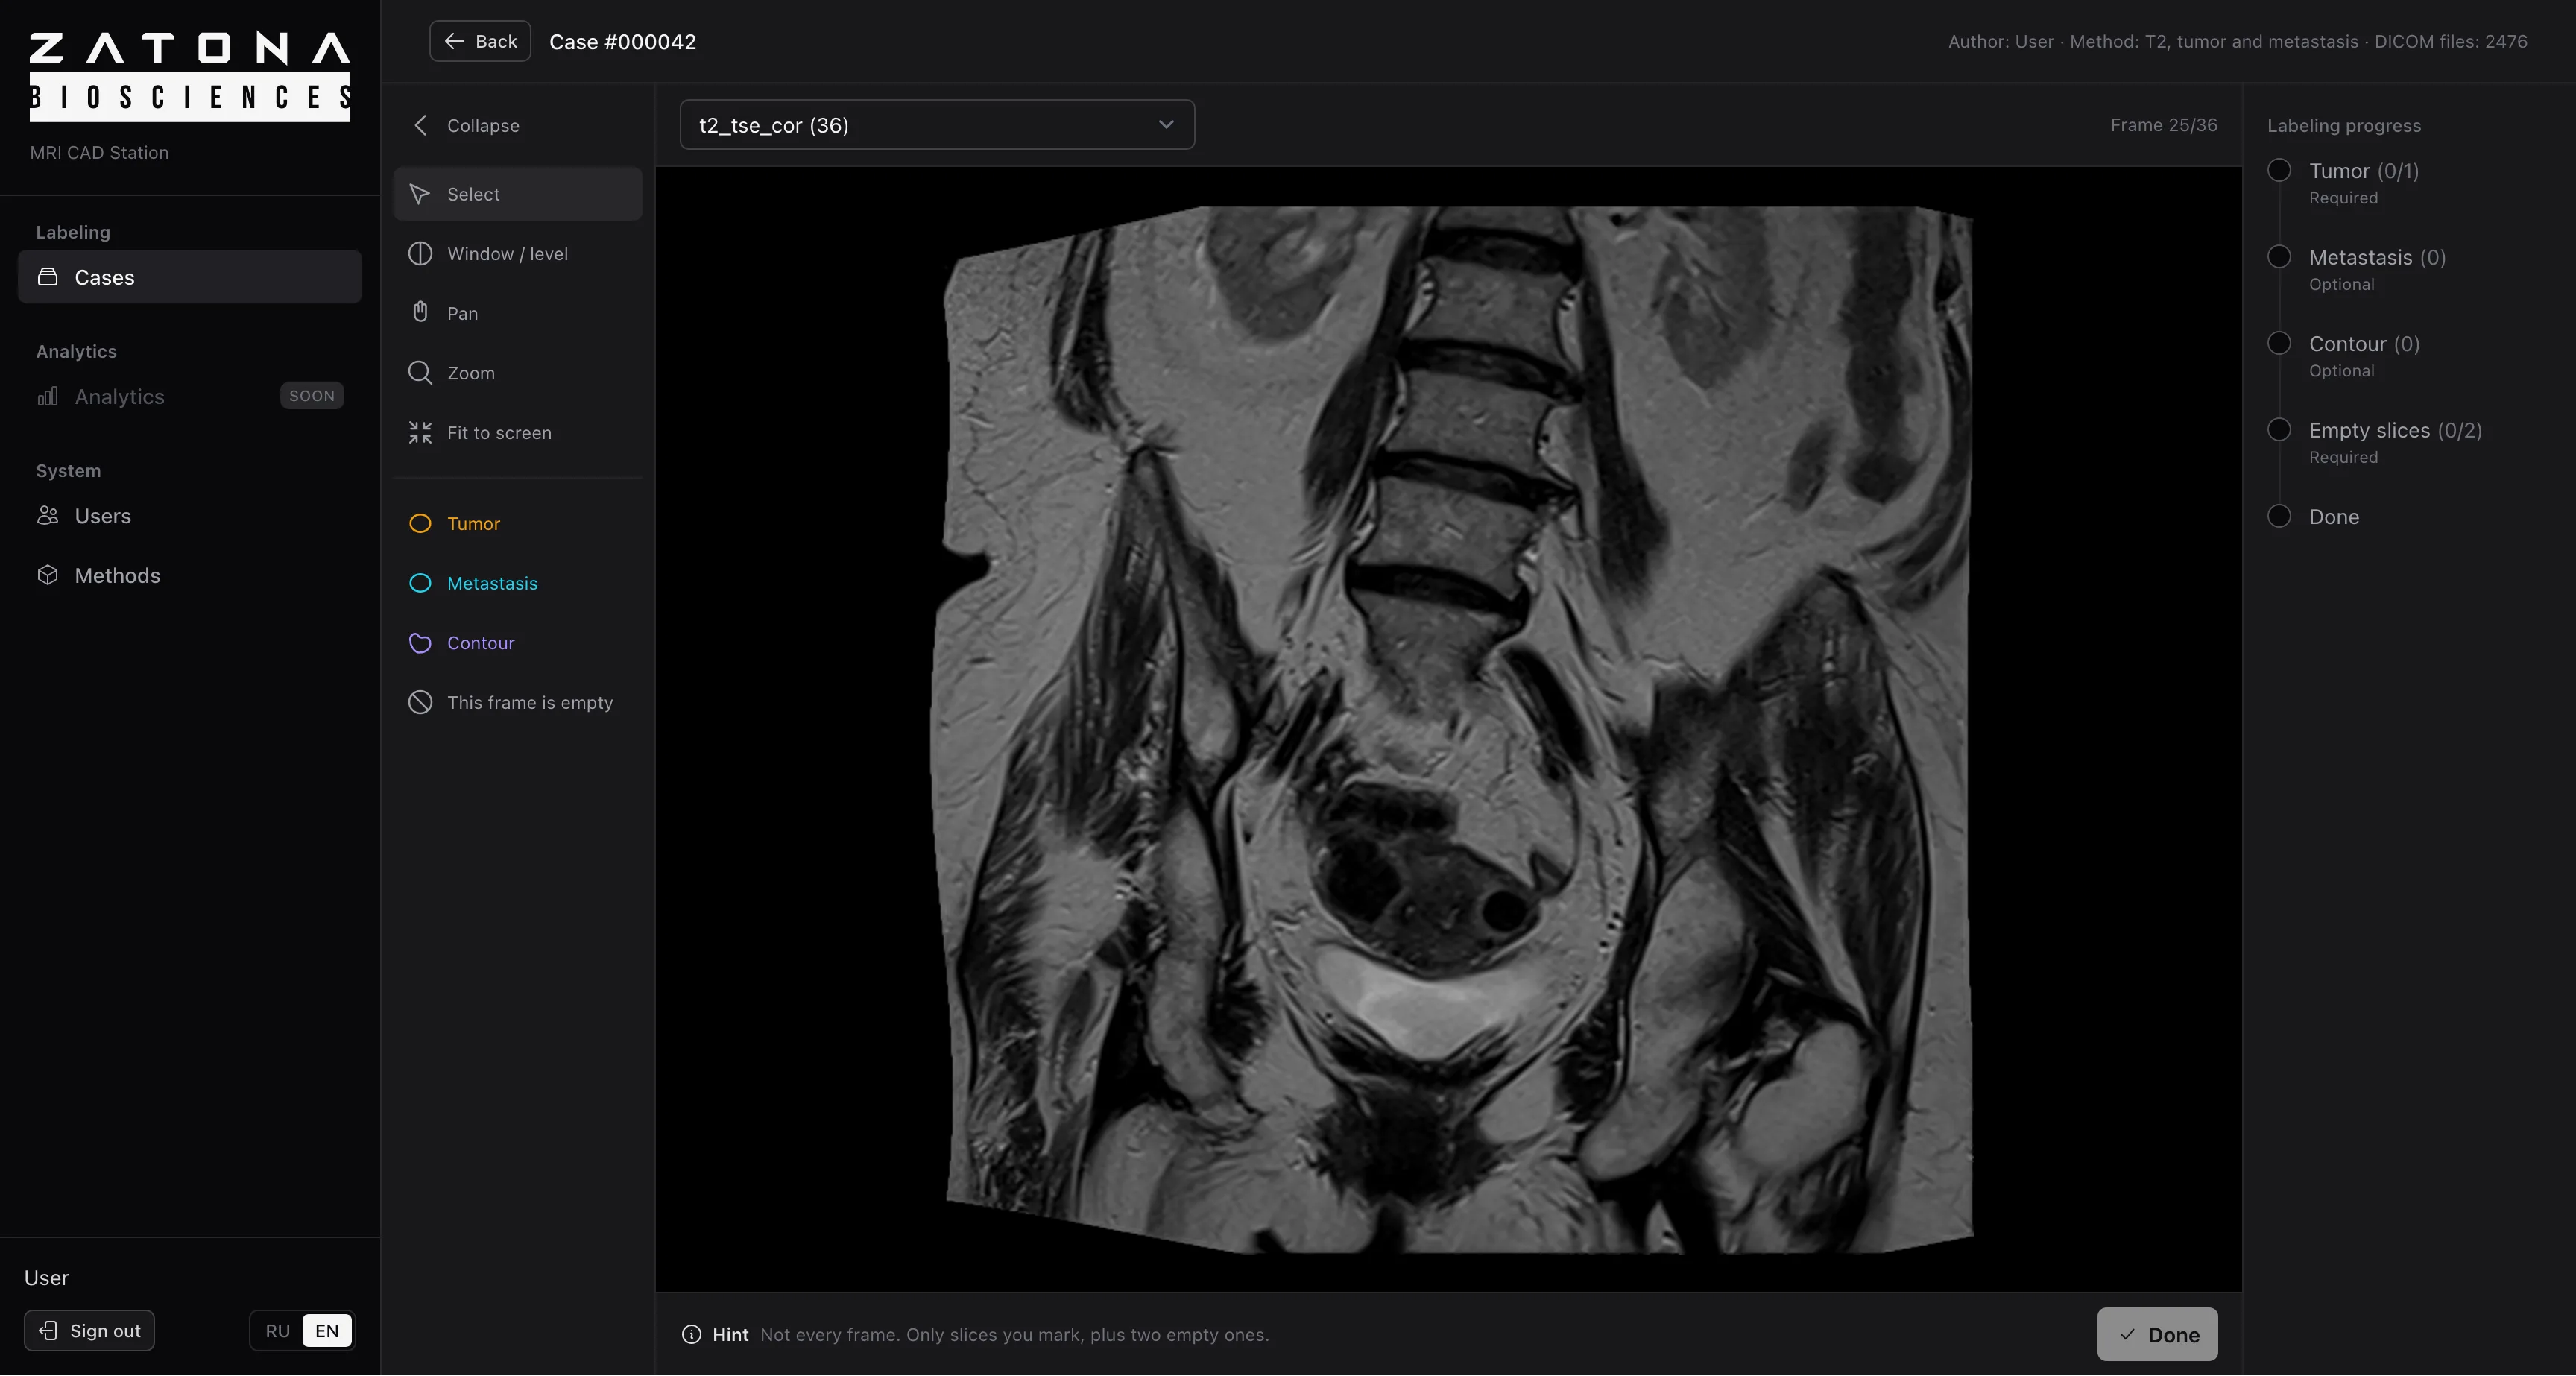The height and width of the screenshot is (1376, 2576).
Task: Select the cyan Metastasis marker tool
Action: pos(518,583)
